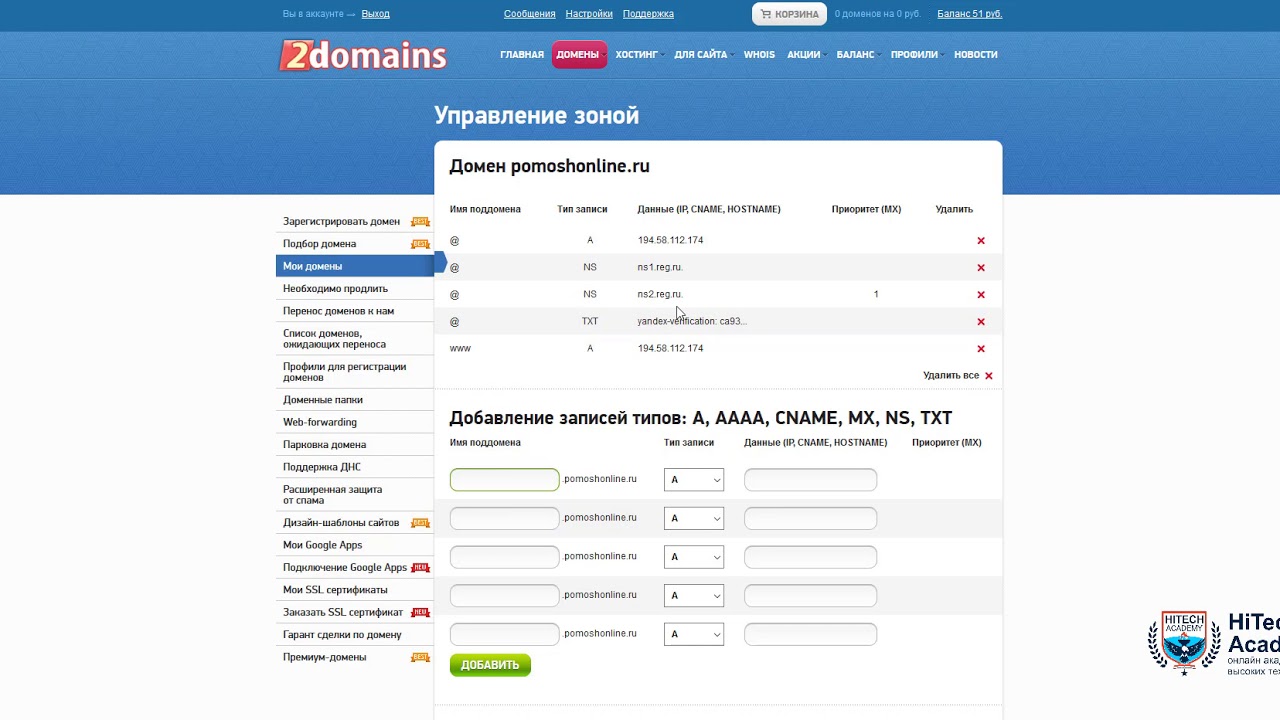Expand the Хостинг menu
Screen dimensions: 1280x720
click(638, 55)
